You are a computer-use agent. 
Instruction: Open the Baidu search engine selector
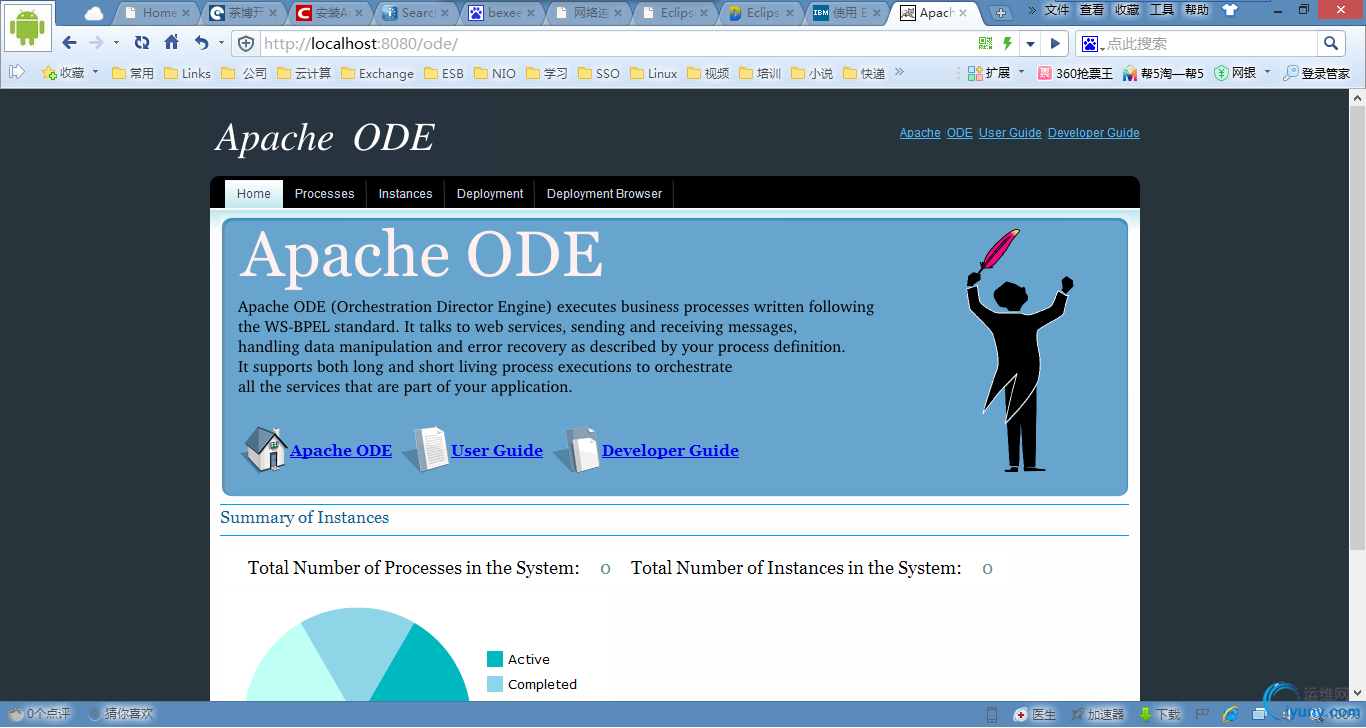[1092, 44]
